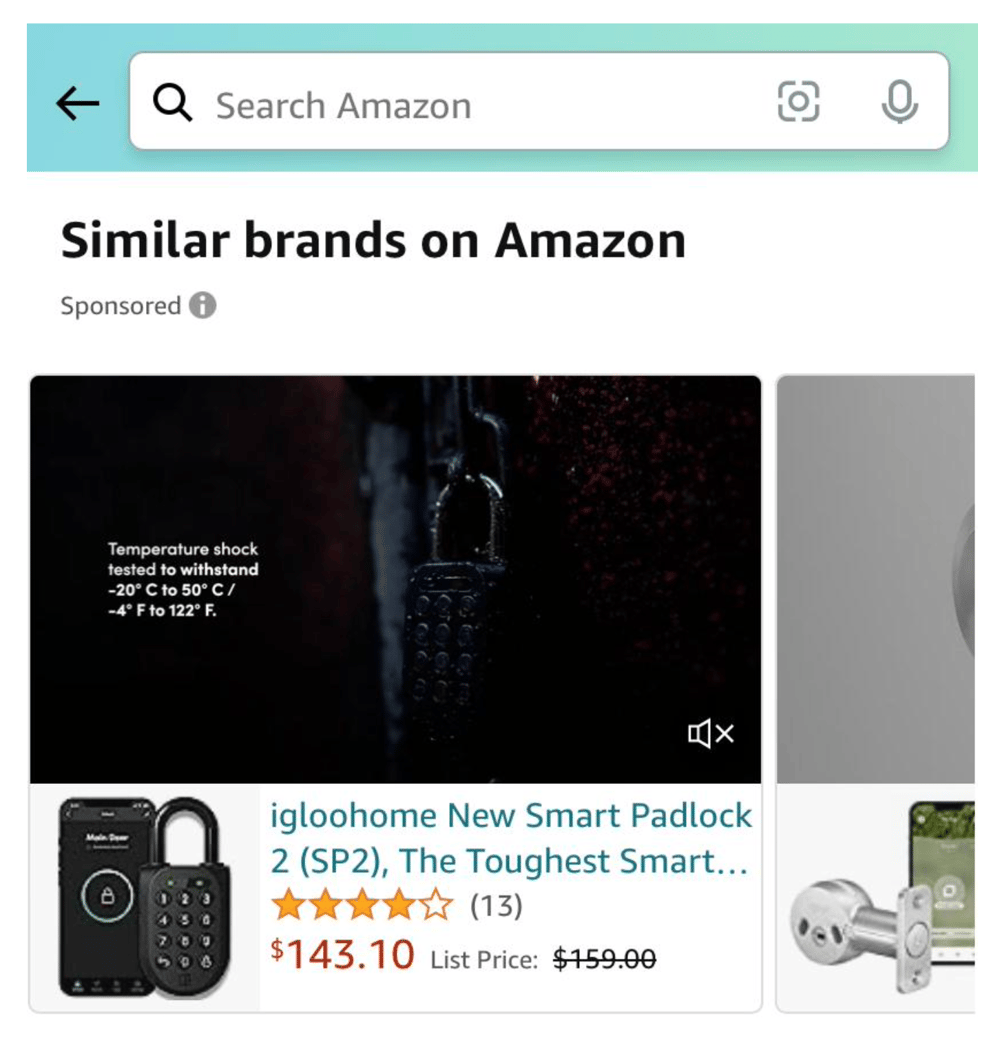
Task: Open camera lens visual search
Action: 798,102
